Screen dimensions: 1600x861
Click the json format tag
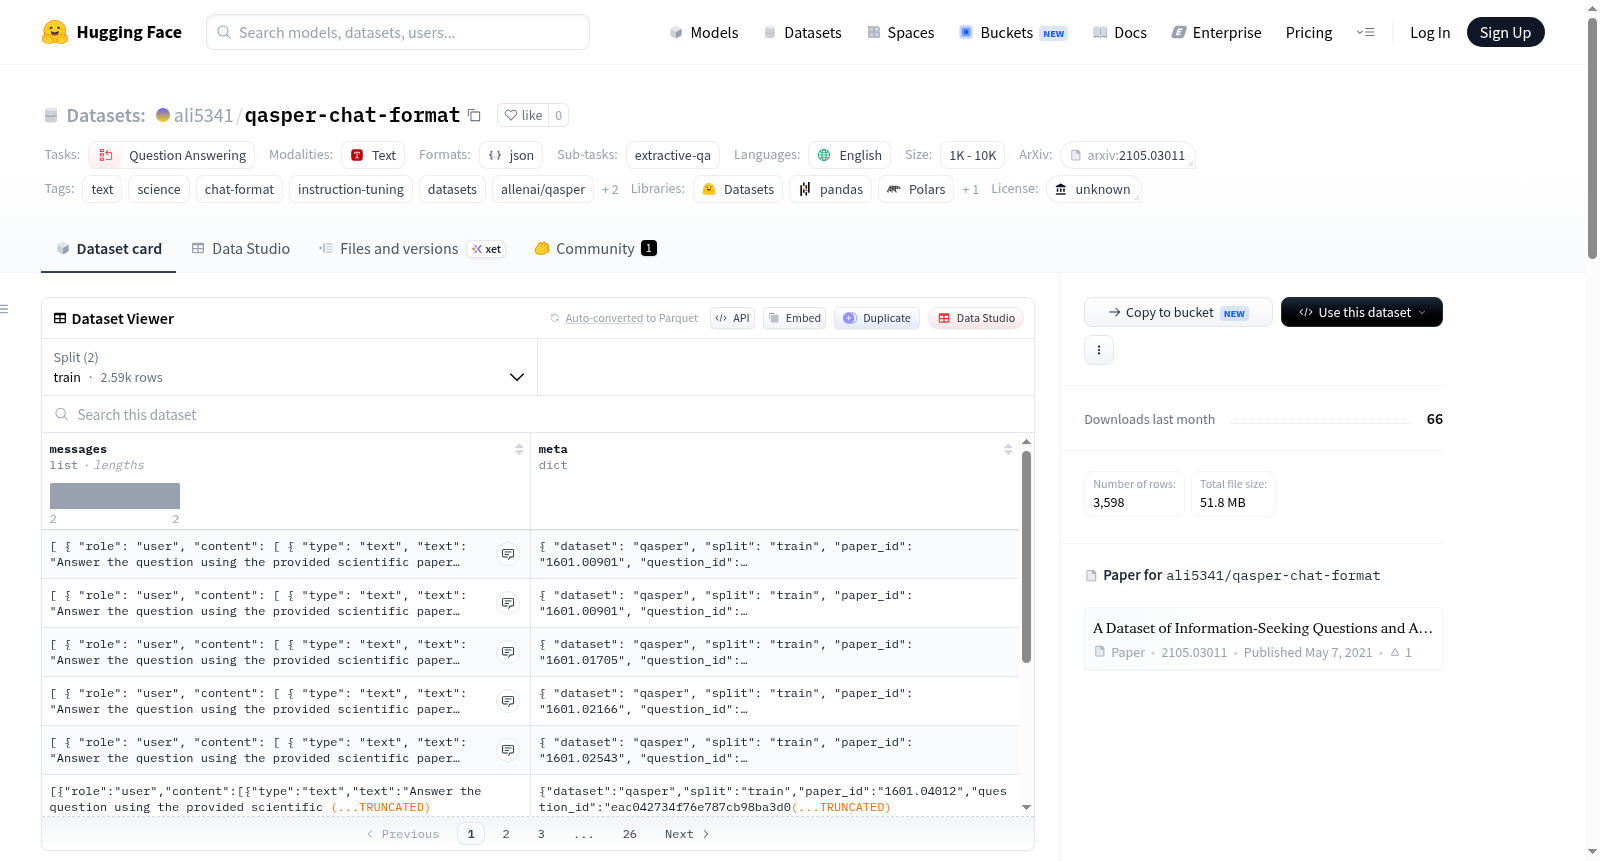click(511, 155)
